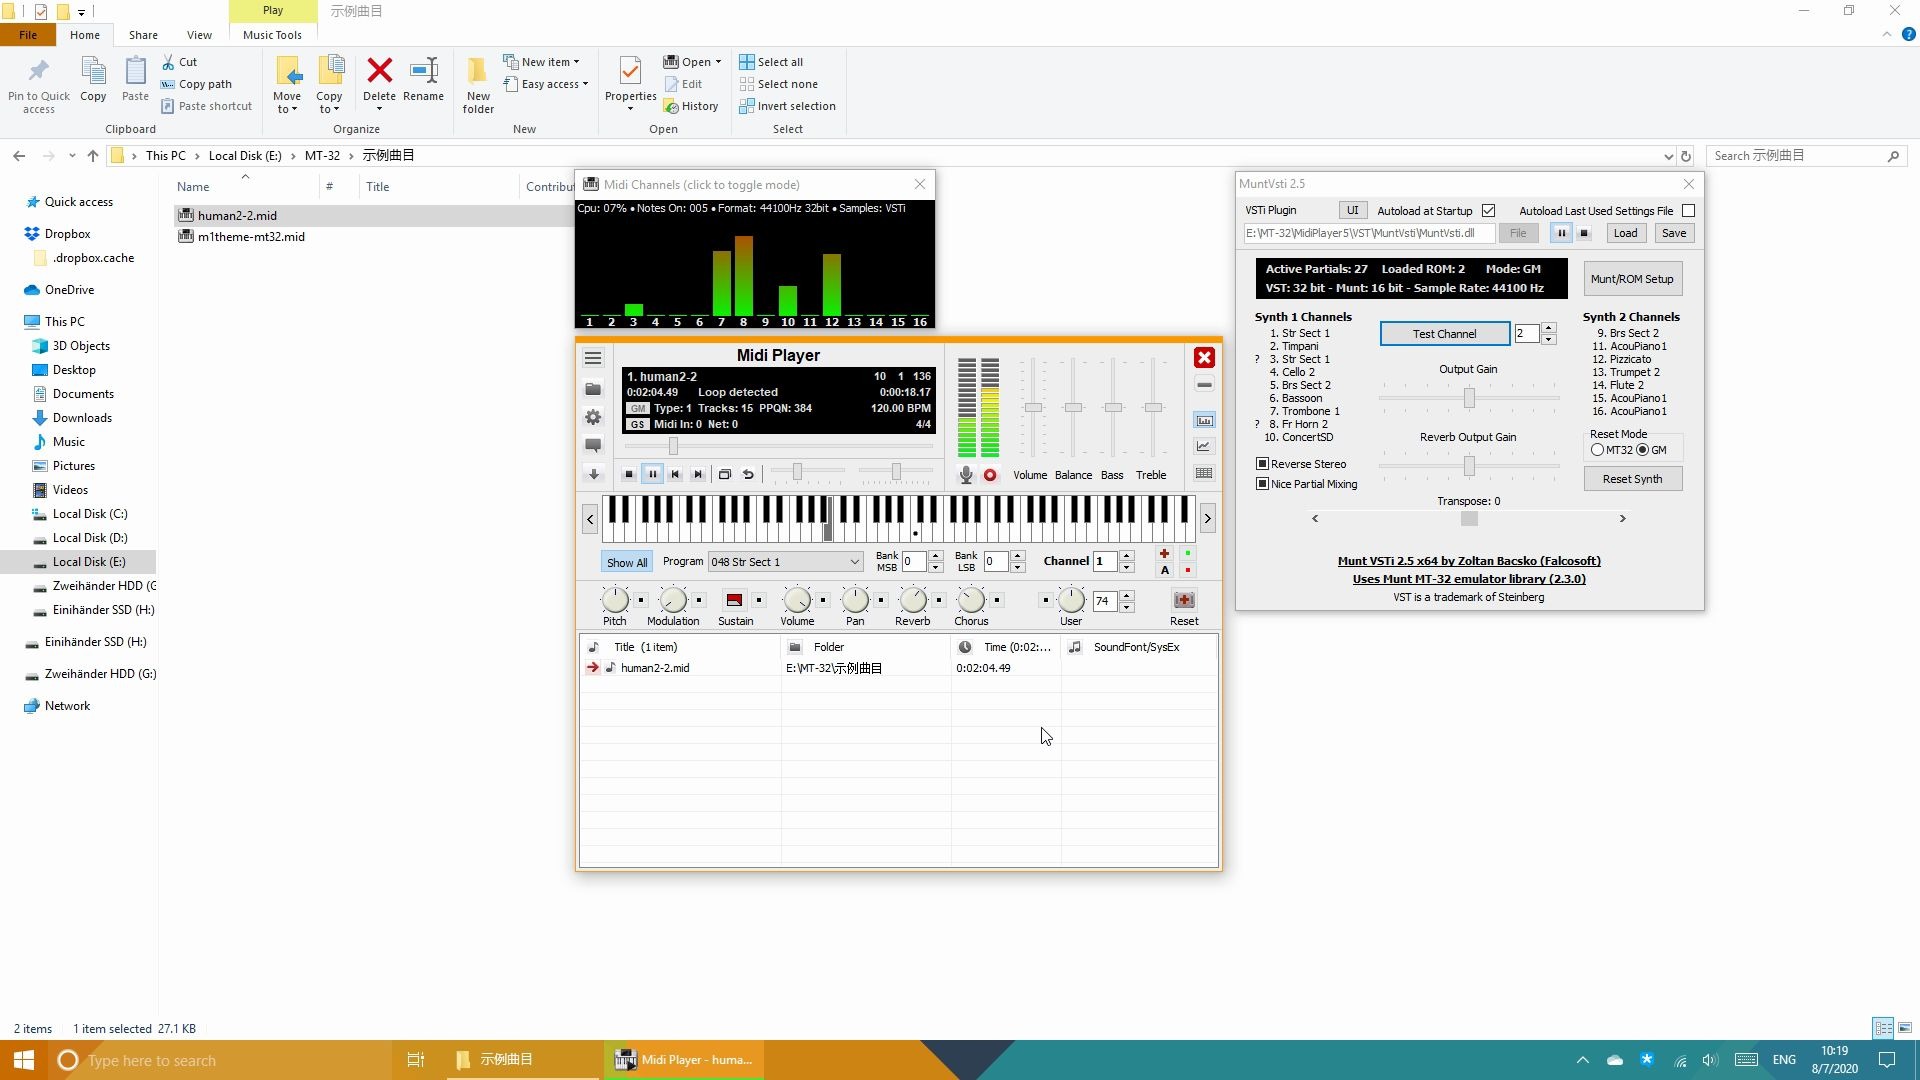Toggle Autoload at Startup checkbox
The height and width of the screenshot is (1080, 1920).
tap(1488, 211)
